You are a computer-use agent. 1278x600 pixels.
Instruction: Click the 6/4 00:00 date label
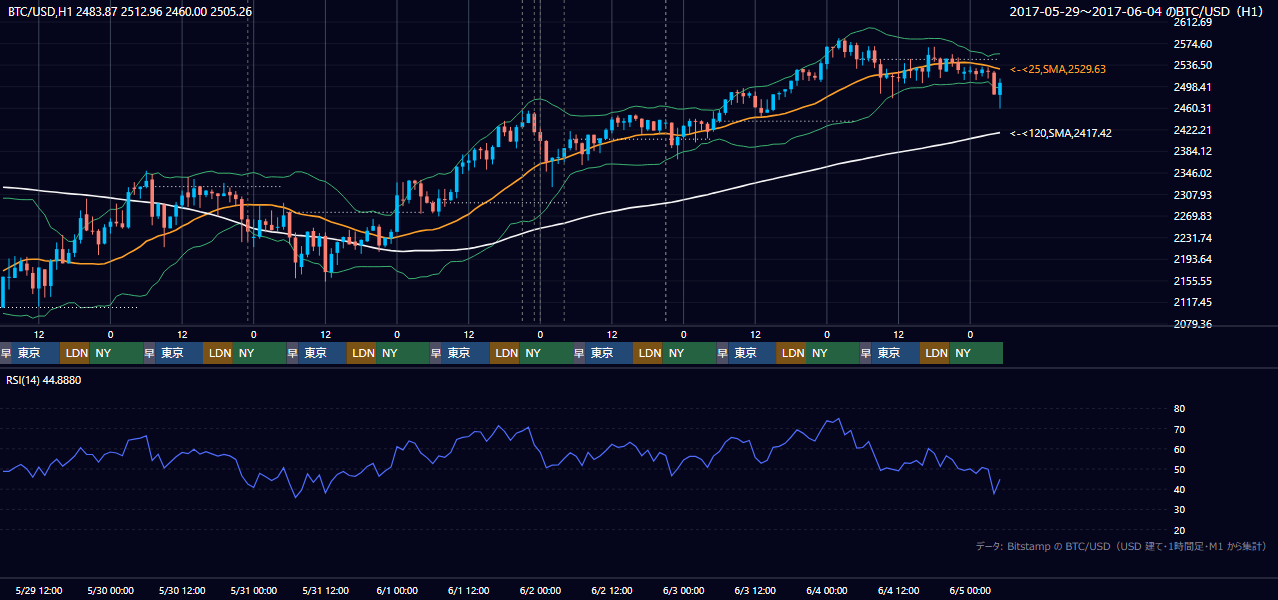(827, 590)
